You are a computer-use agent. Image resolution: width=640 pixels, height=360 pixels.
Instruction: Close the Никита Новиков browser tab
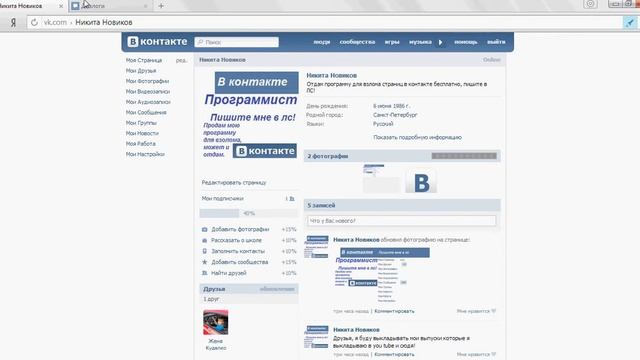click(x=61, y=6)
